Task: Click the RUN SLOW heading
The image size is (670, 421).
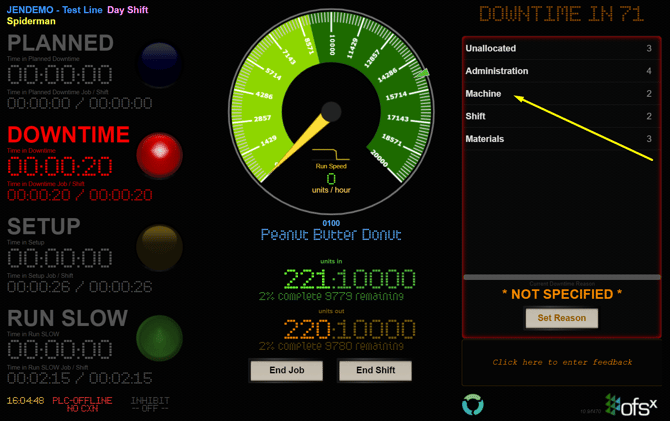Action: point(68,318)
